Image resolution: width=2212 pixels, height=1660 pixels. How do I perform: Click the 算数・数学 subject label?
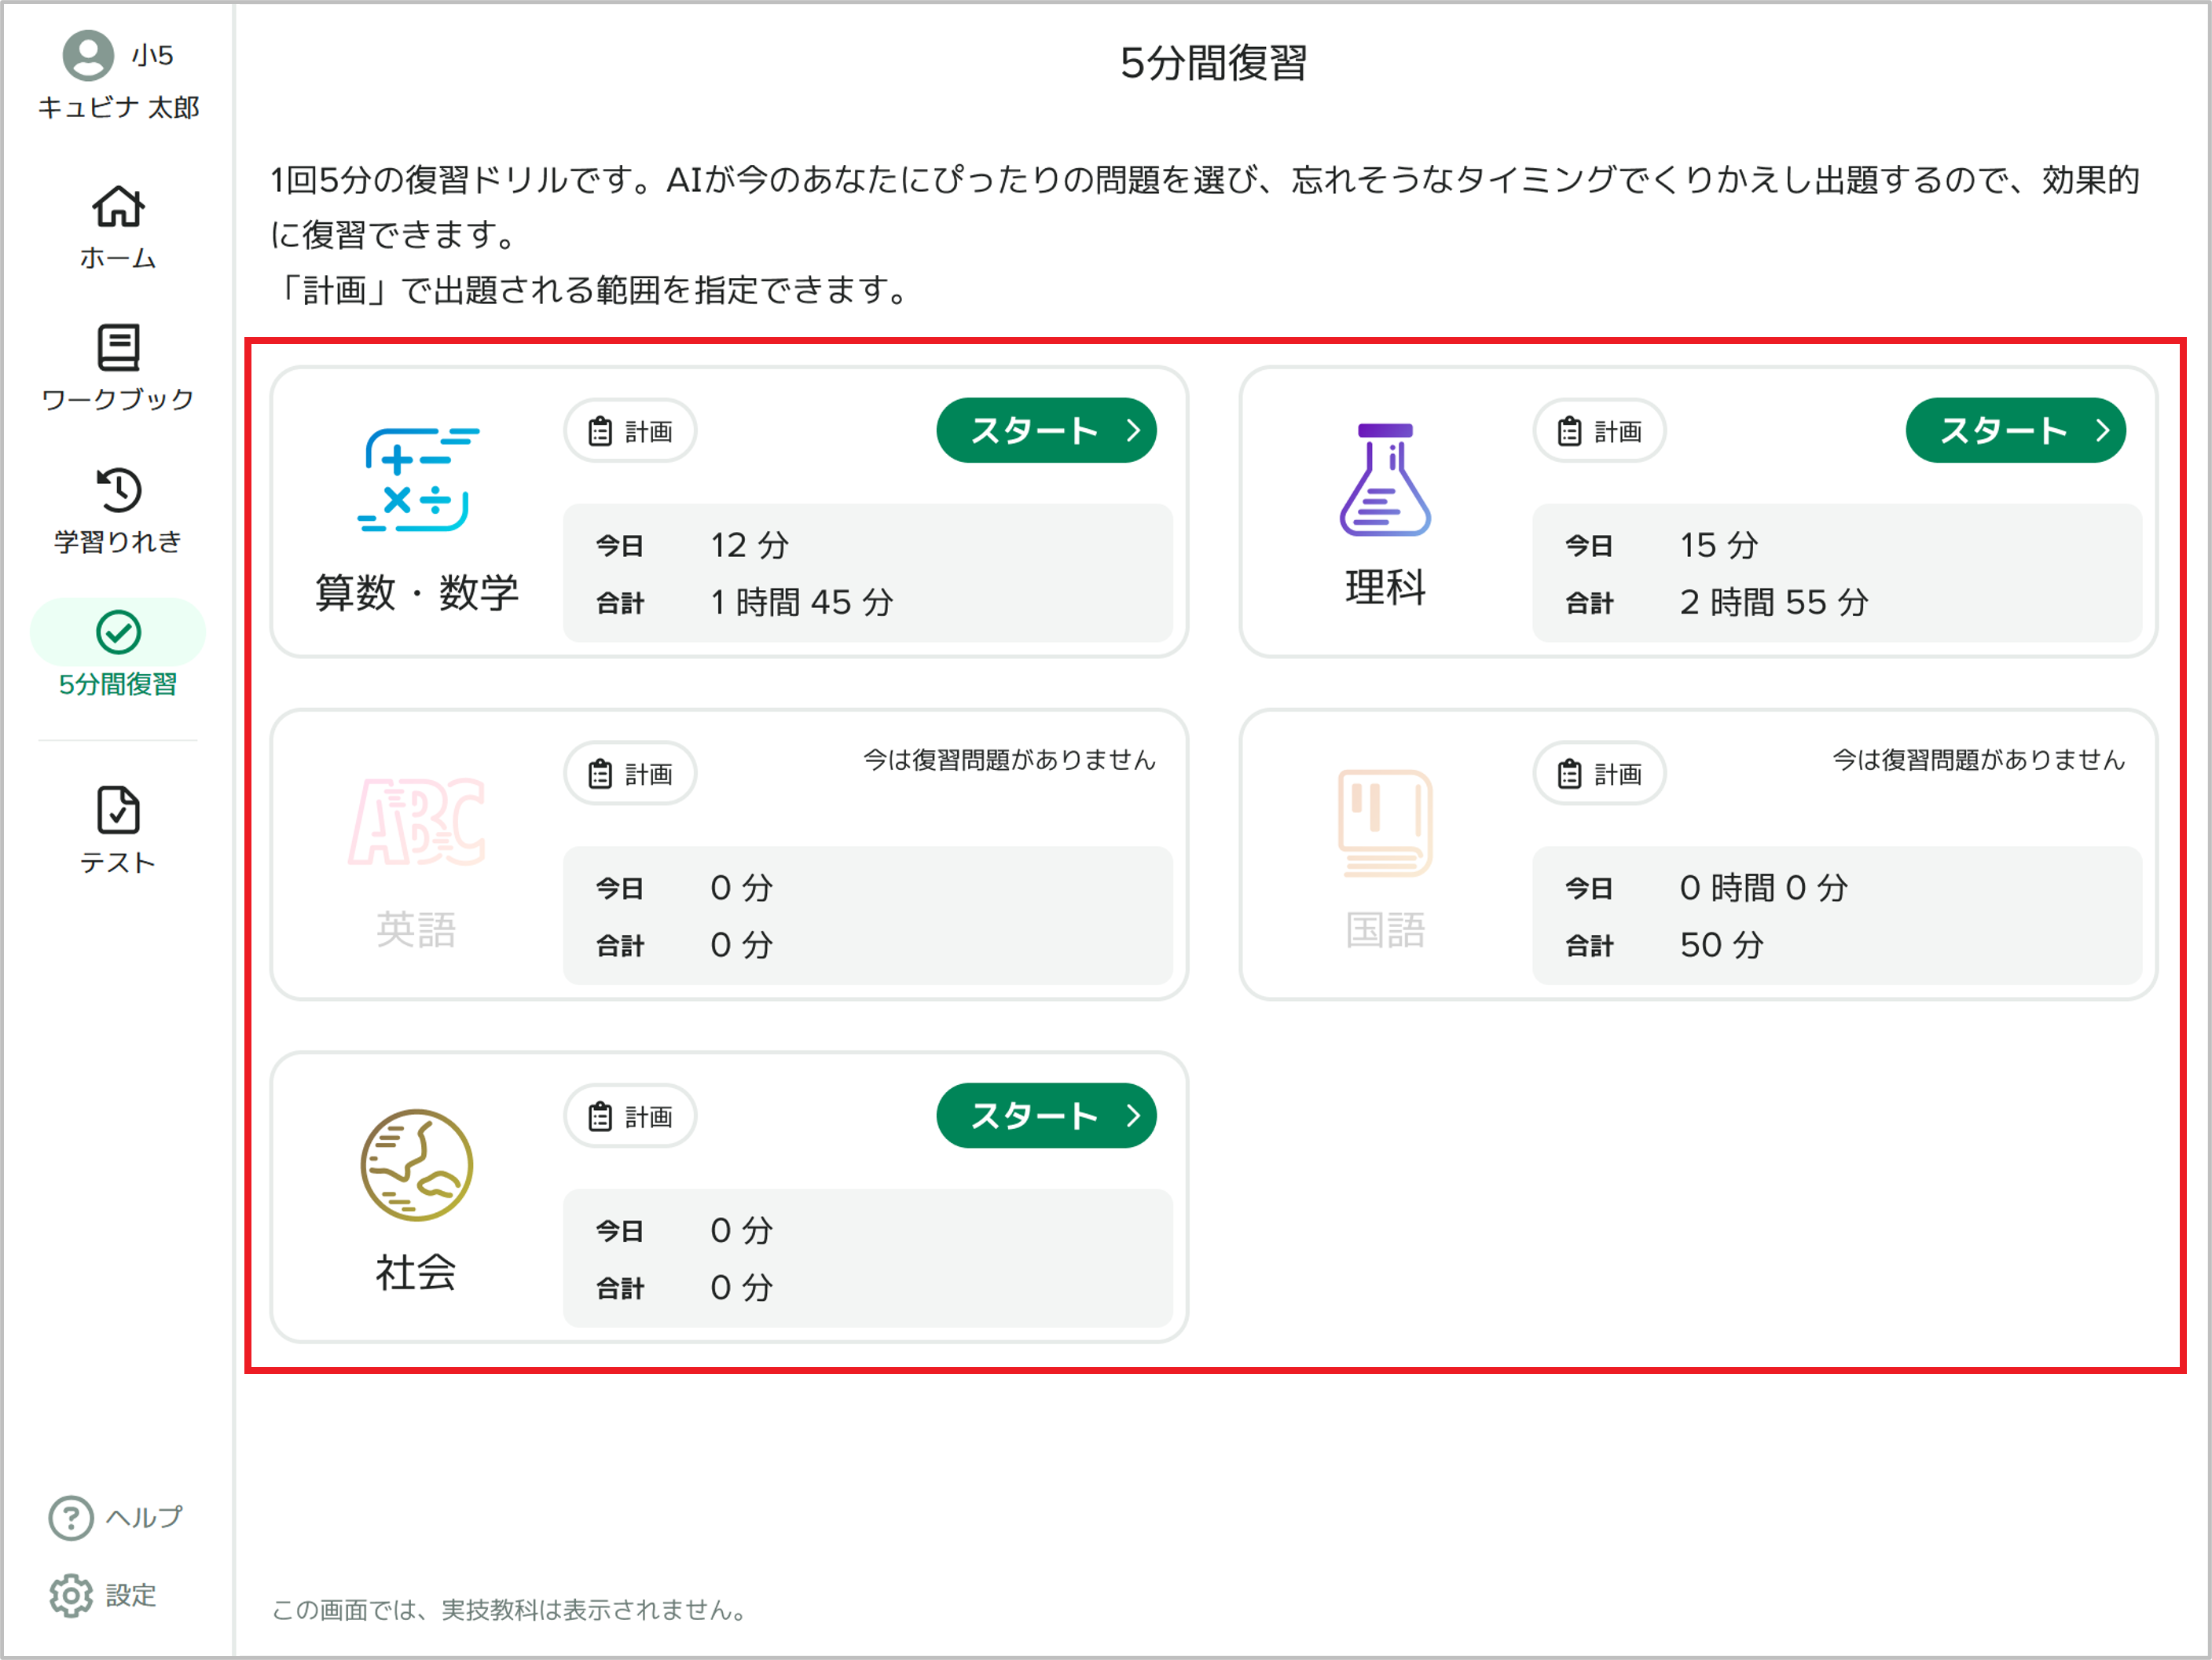(x=417, y=592)
